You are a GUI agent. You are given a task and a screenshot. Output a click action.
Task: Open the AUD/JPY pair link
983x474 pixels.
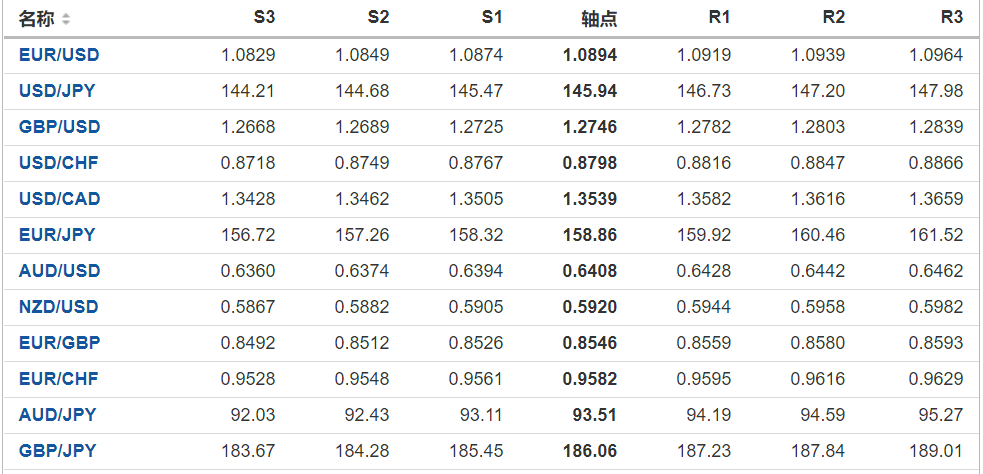coord(57,415)
